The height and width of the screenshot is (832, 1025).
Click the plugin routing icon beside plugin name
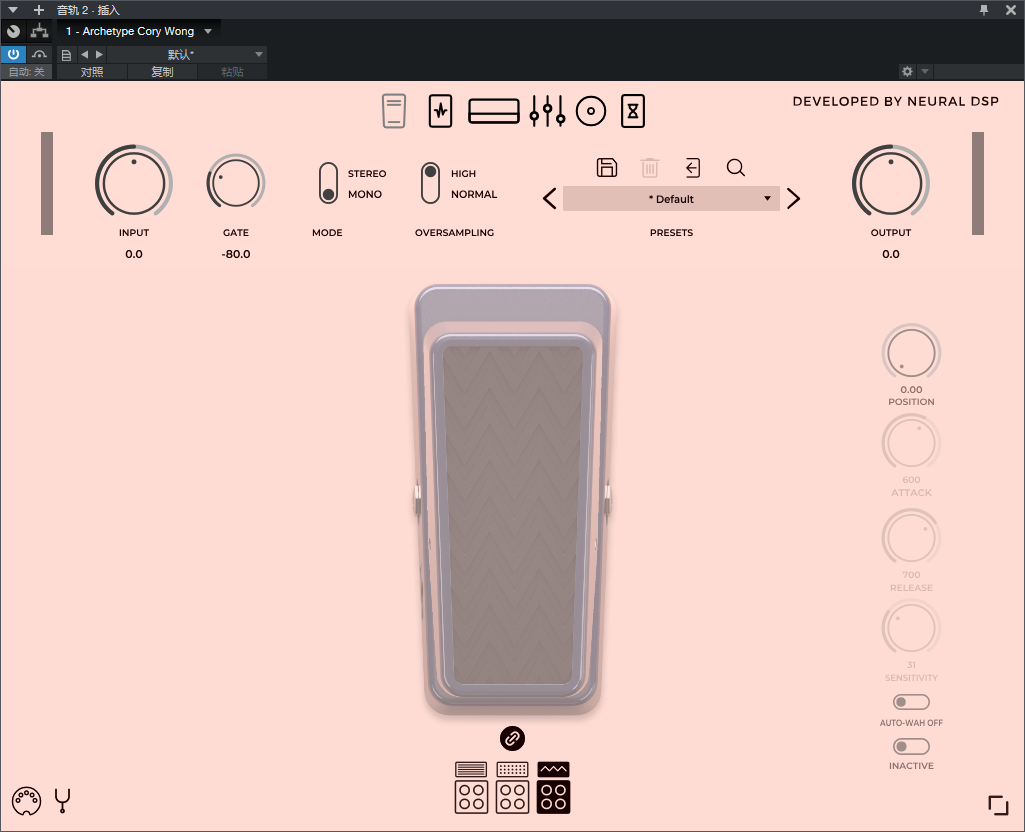coord(39,31)
